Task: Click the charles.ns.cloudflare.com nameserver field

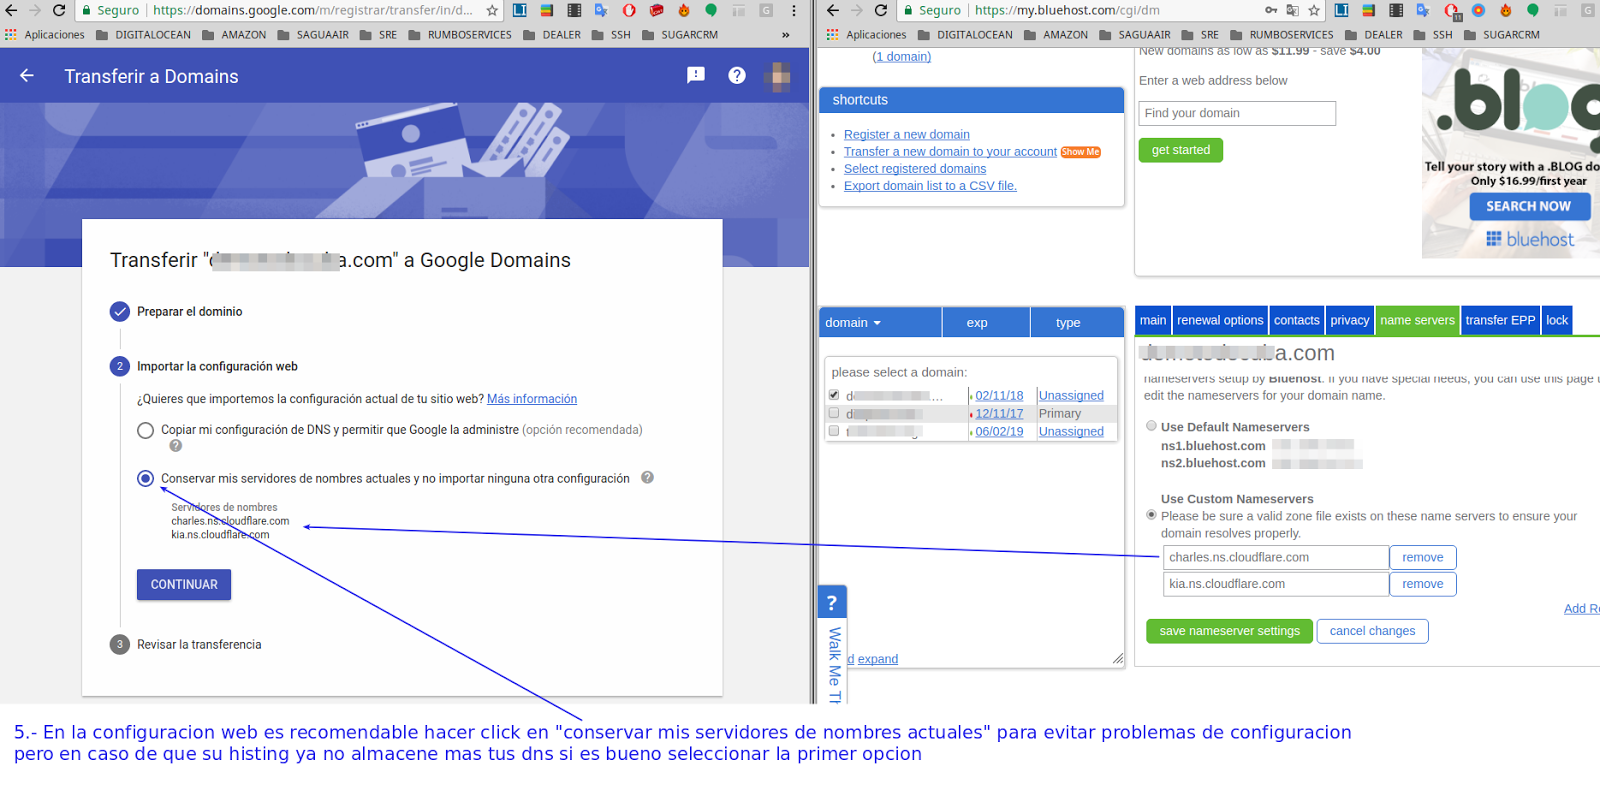Action: 1276,557
